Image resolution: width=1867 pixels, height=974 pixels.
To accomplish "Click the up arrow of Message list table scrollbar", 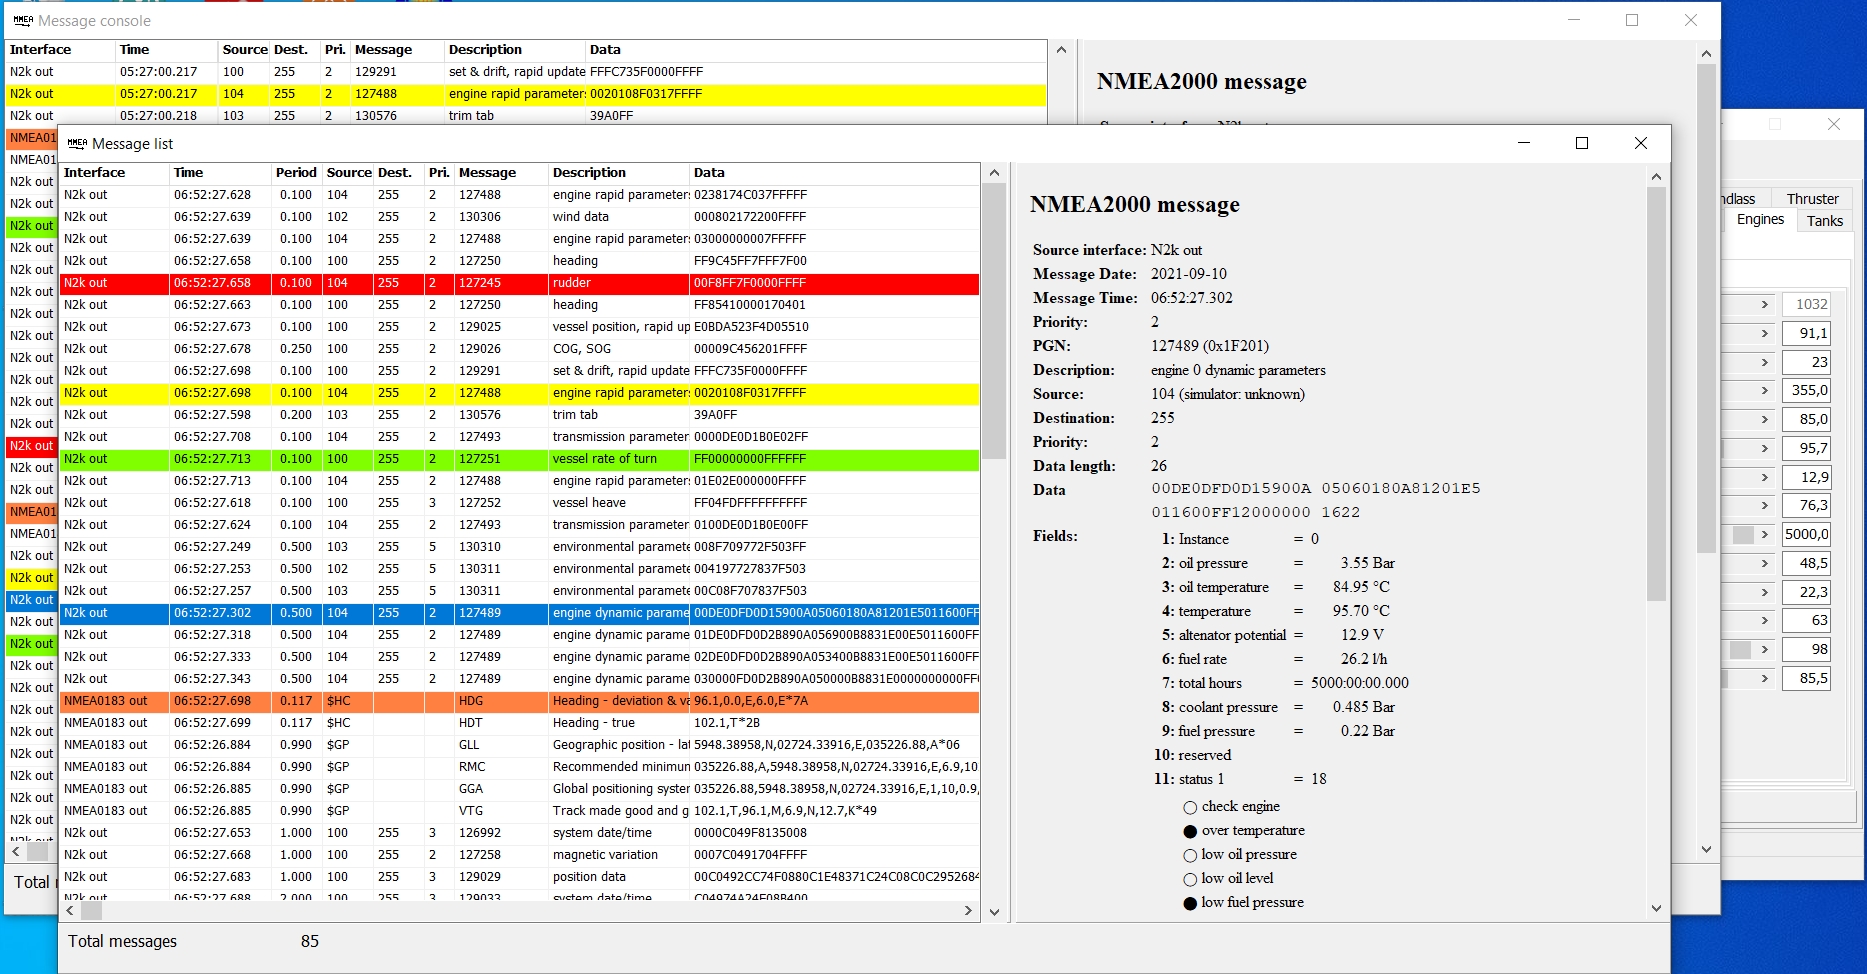I will pos(994,173).
